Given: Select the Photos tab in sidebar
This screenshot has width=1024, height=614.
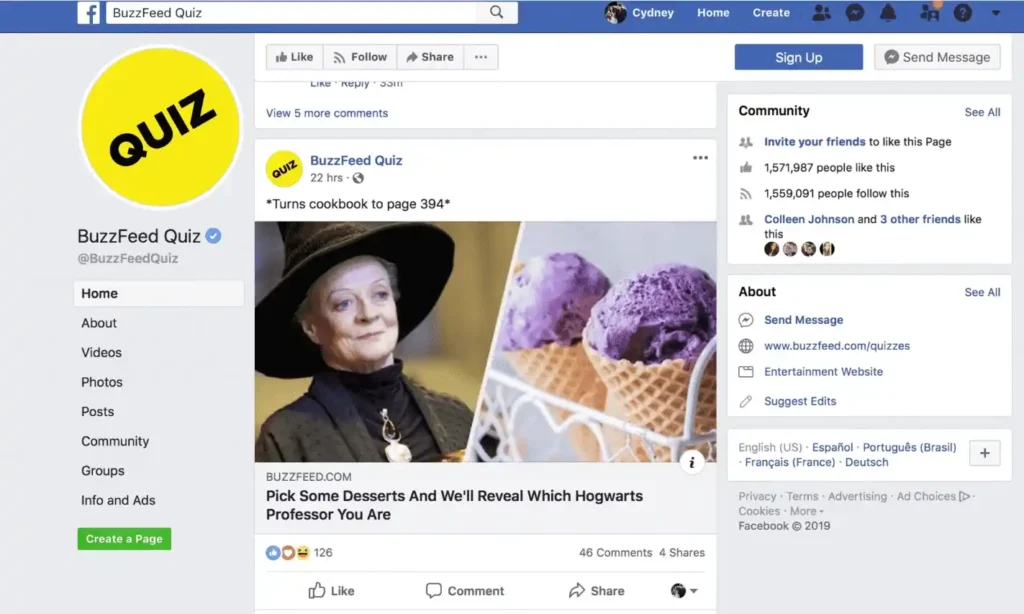Looking at the screenshot, I should point(102,382).
